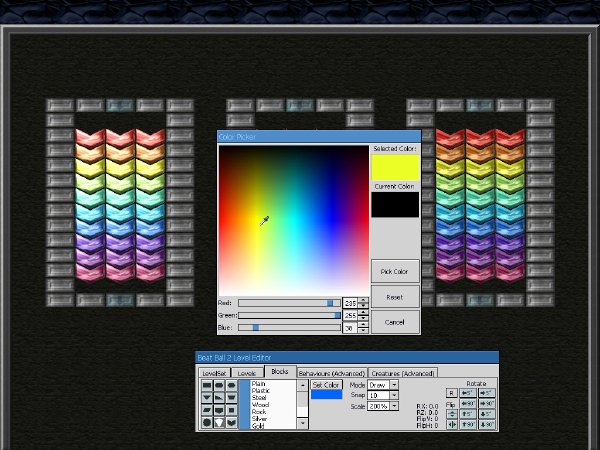Image resolution: width=600 pixels, height=450 pixels.
Task: Rotate up by 5 degrees
Action: [x=468, y=414]
